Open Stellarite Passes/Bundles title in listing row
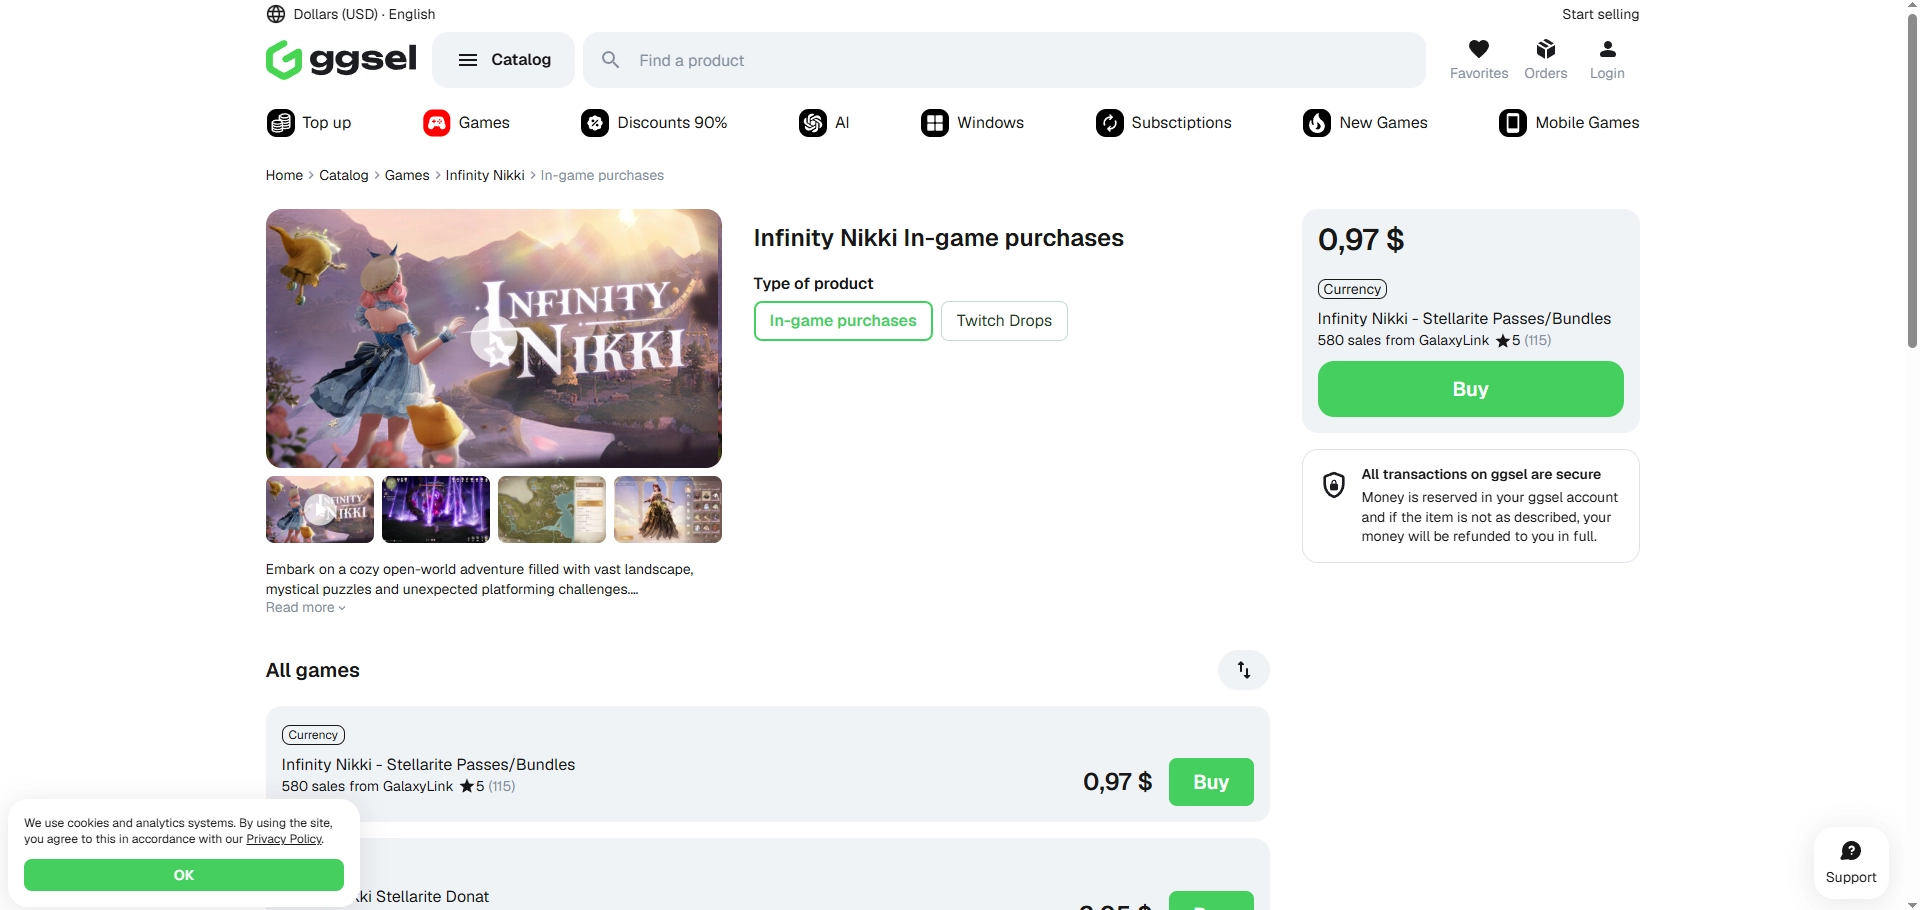Screen dimensions: 1920x910 coord(428,765)
